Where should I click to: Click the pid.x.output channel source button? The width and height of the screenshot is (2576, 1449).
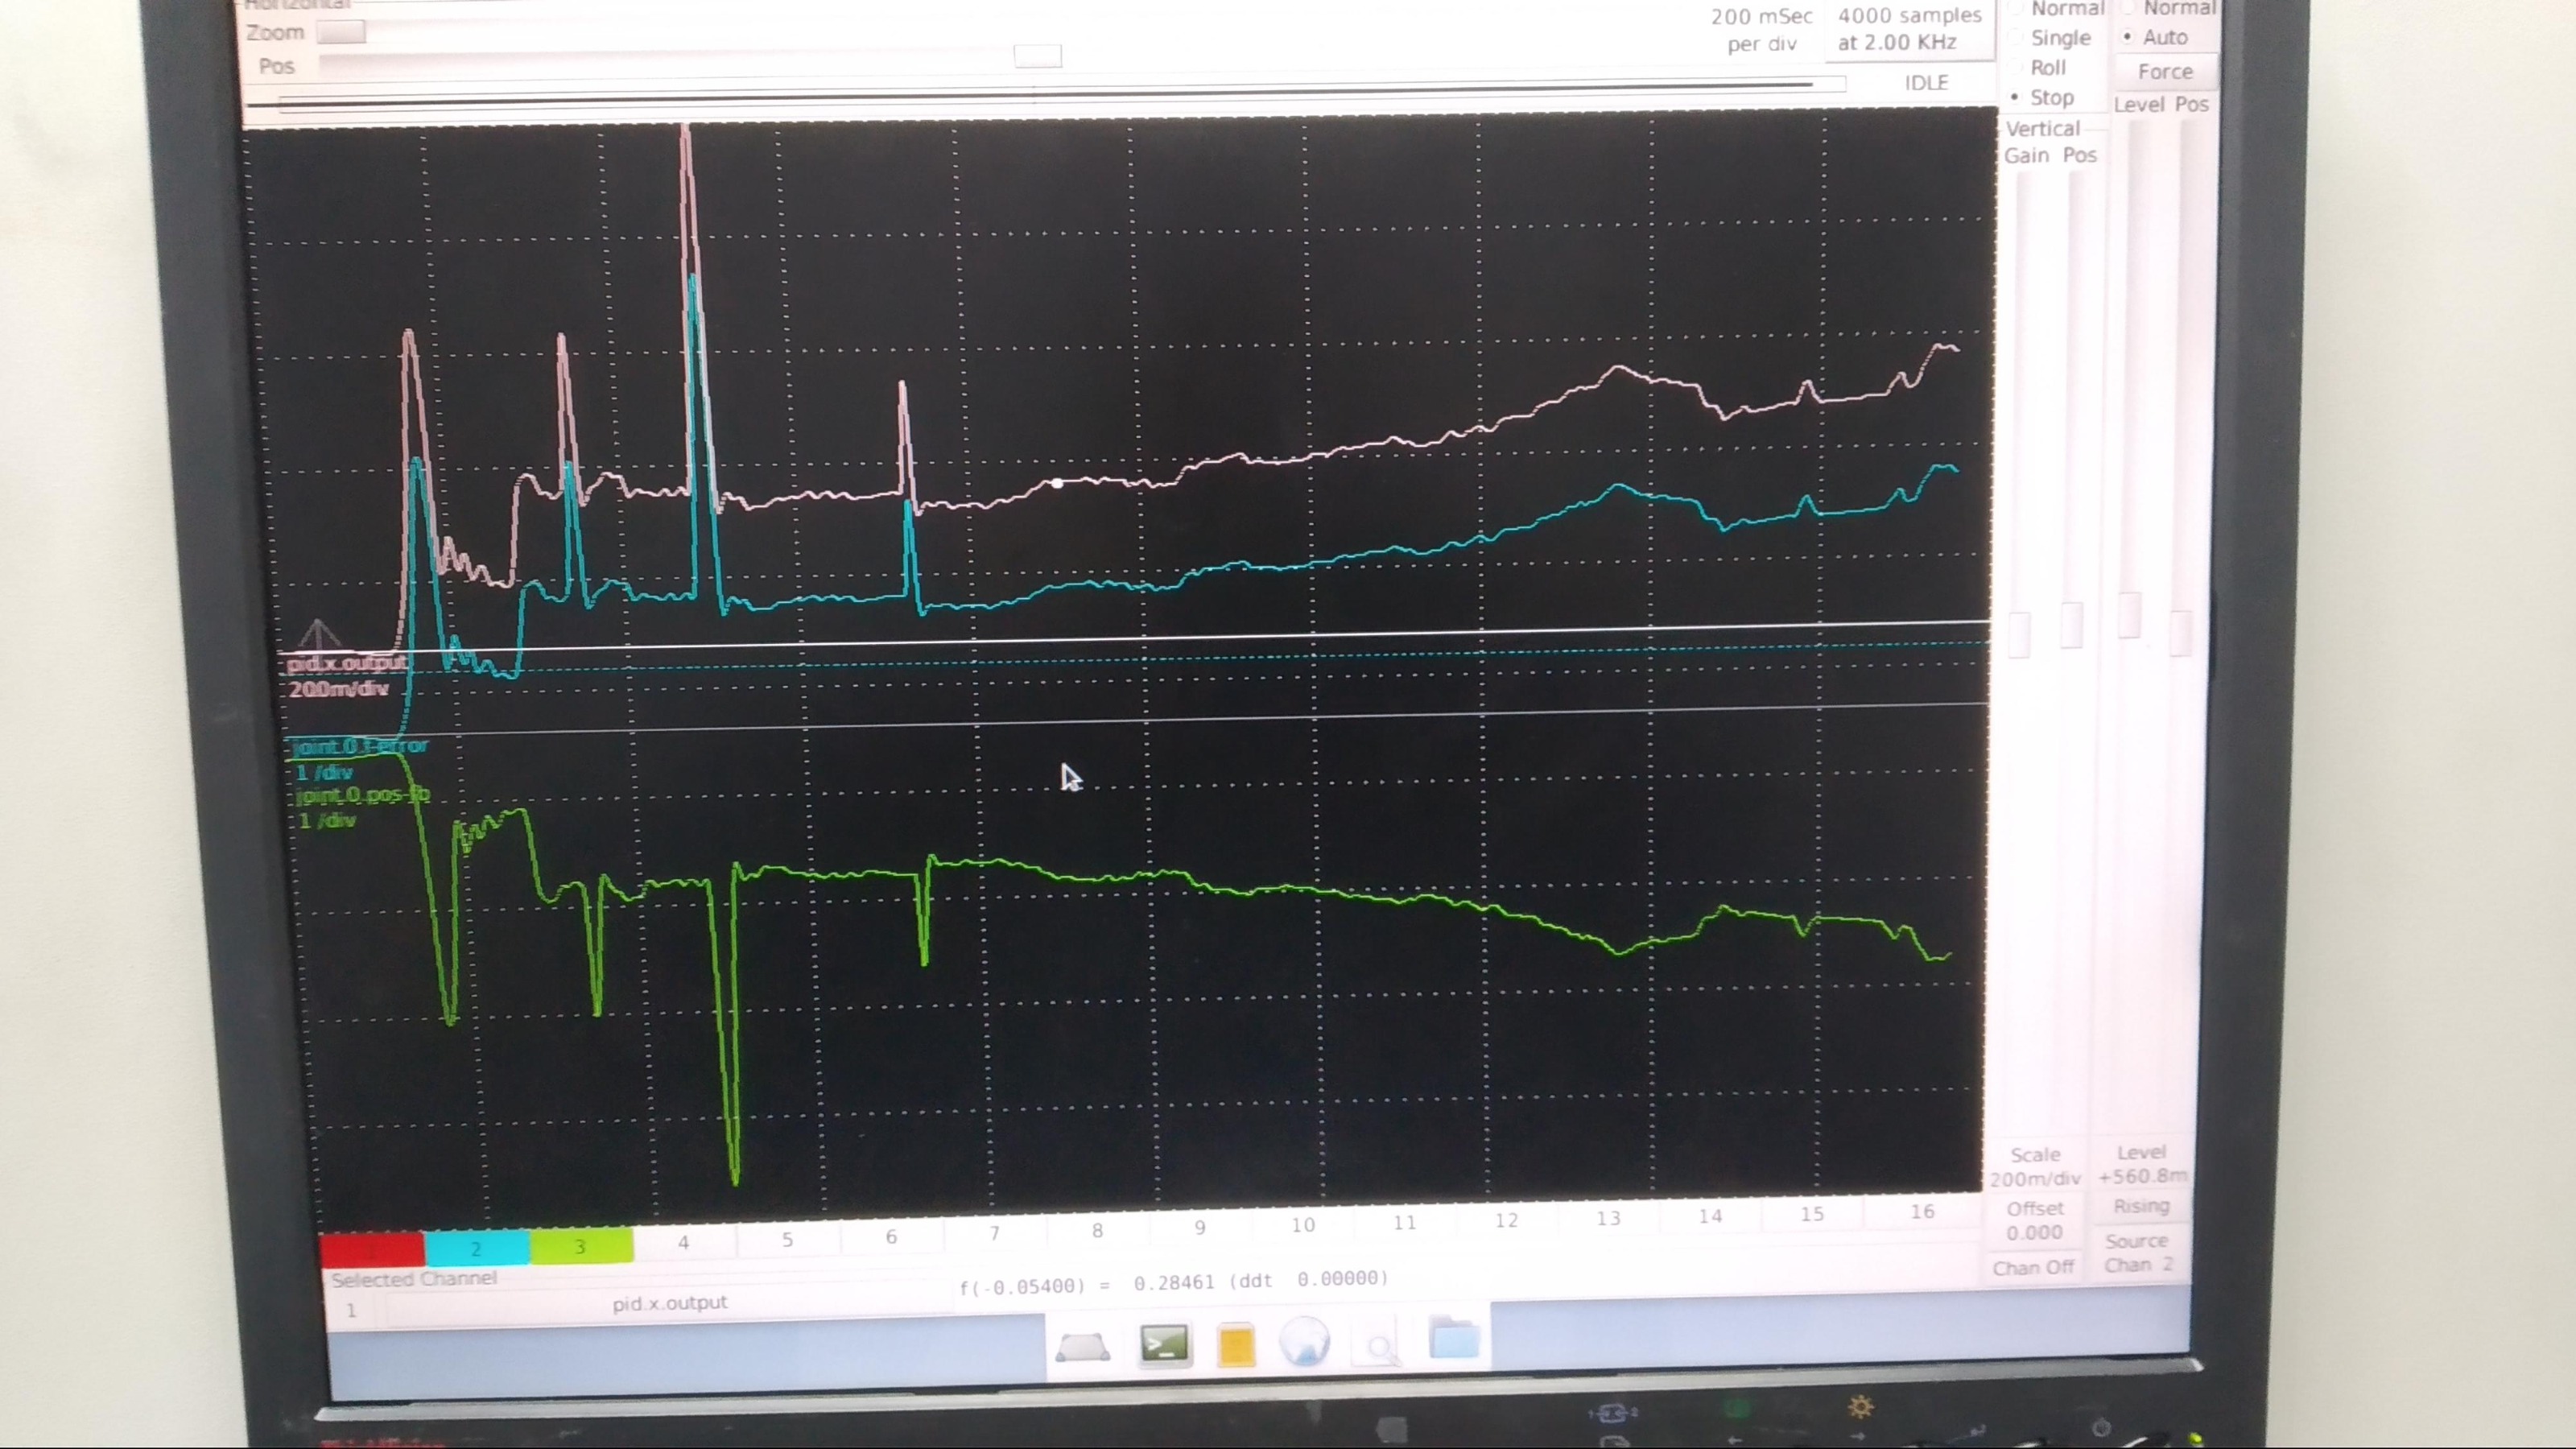(x=669, y=1303)
